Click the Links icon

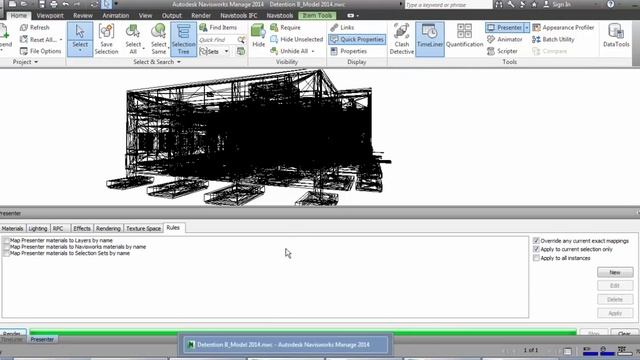[334, 27]
